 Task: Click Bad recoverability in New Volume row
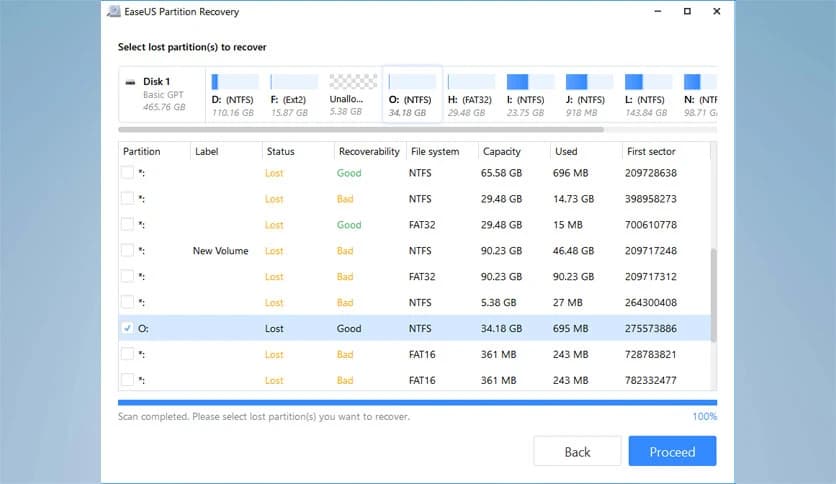point(345,251)
